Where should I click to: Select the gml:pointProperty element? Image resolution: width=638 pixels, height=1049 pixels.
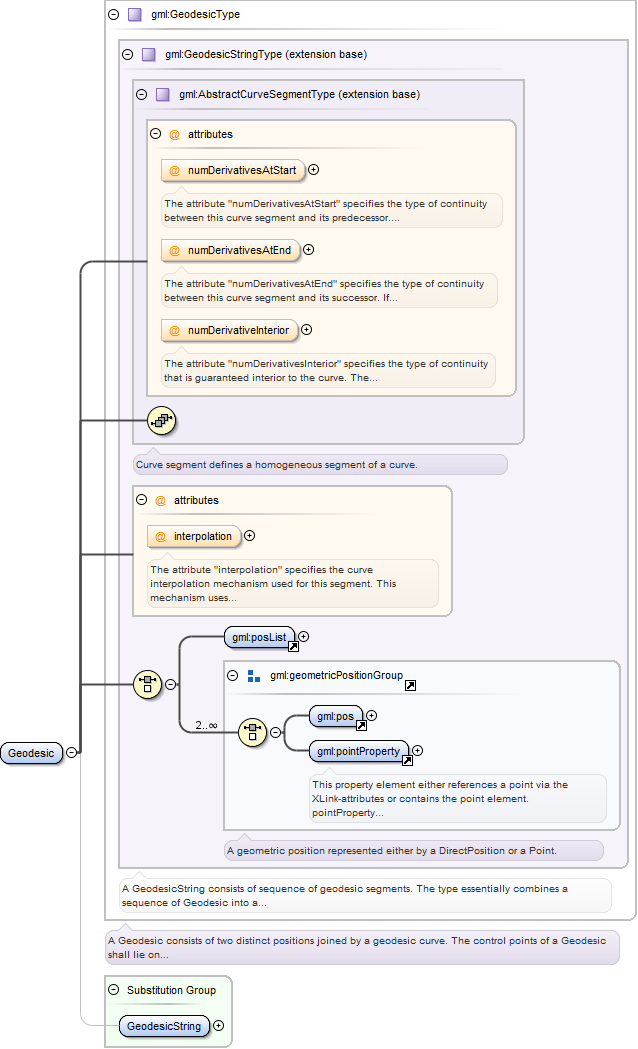[x=358, y=751]
